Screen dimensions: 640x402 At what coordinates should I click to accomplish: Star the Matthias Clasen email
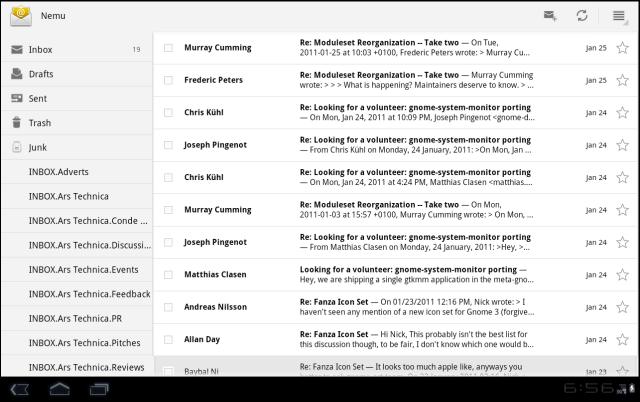(622, 274)
